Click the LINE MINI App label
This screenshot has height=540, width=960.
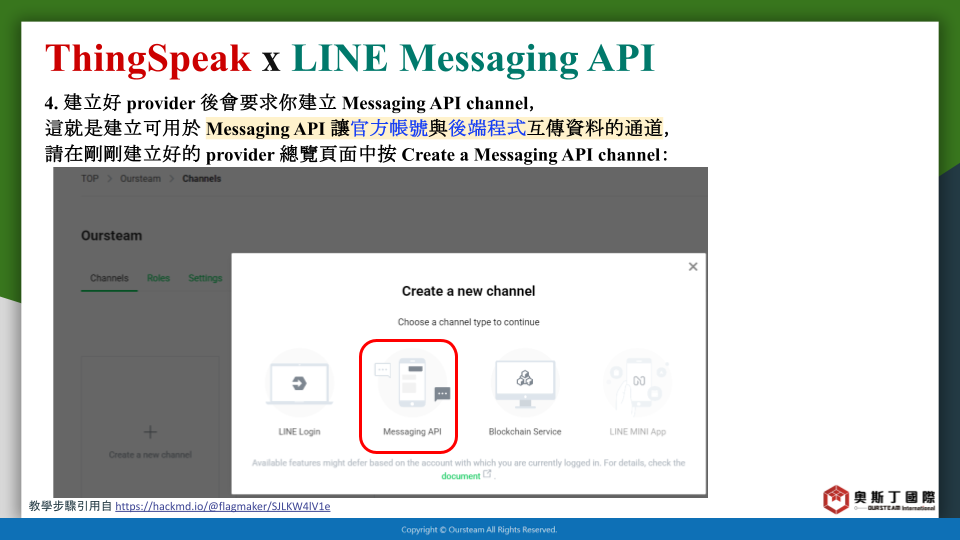tap(637, 432)
